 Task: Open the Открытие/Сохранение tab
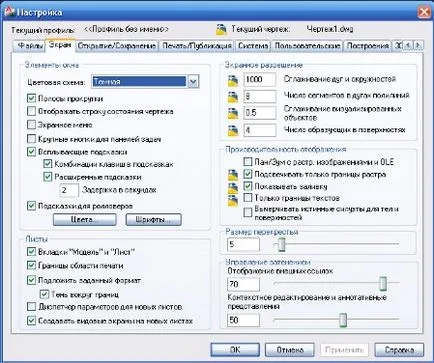(117, 46)
